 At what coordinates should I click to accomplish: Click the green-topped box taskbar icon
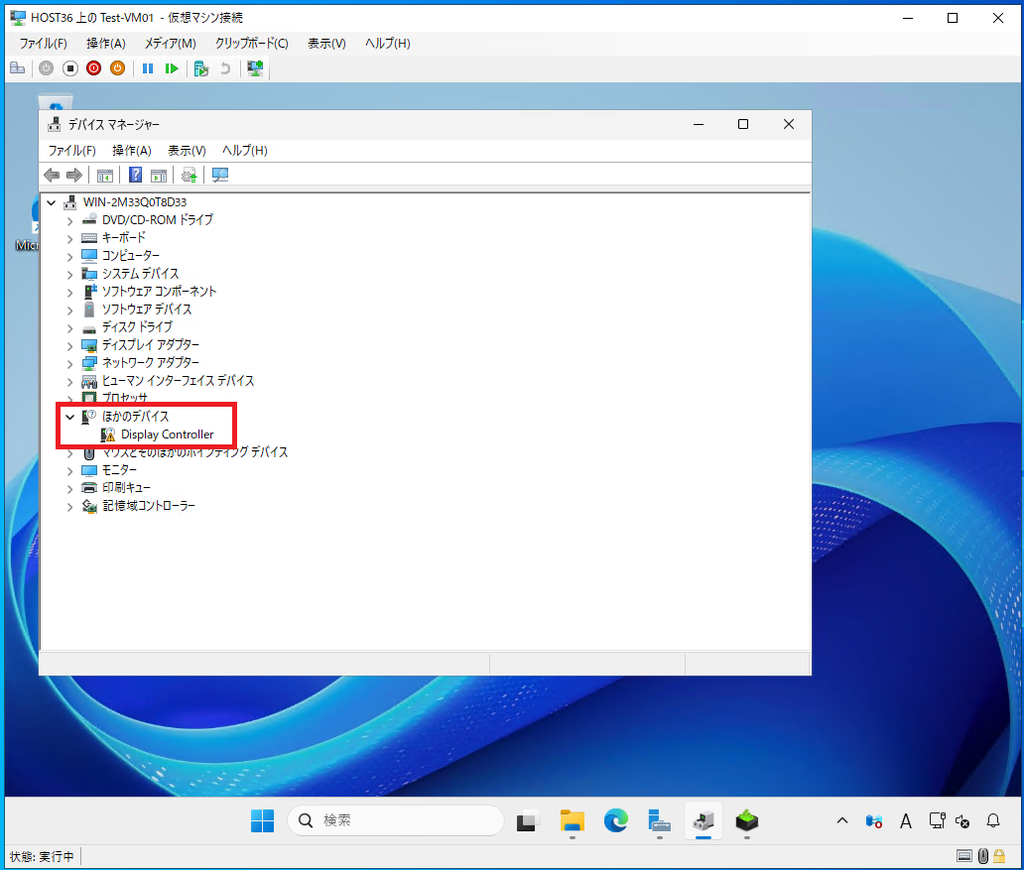point(747,820)
